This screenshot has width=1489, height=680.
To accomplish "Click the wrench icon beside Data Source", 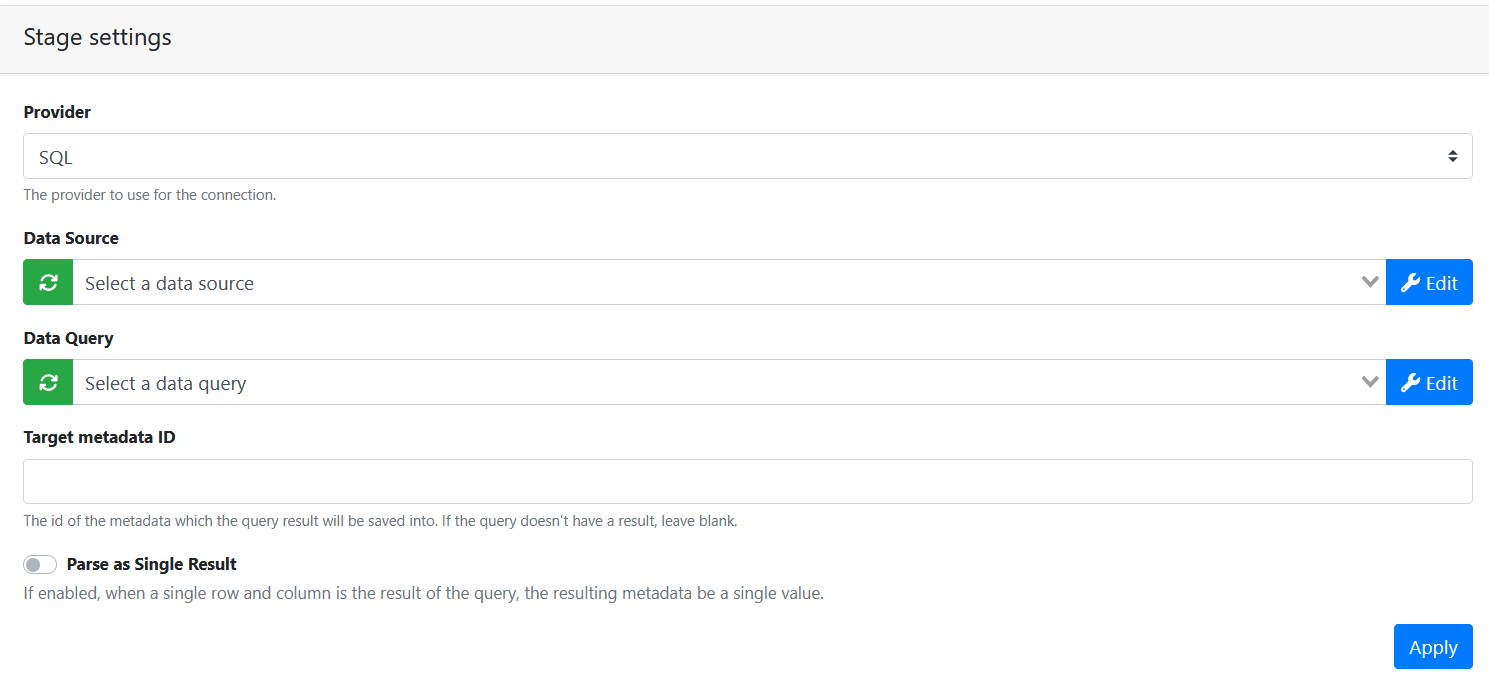I will click(x=1411, y=283).
